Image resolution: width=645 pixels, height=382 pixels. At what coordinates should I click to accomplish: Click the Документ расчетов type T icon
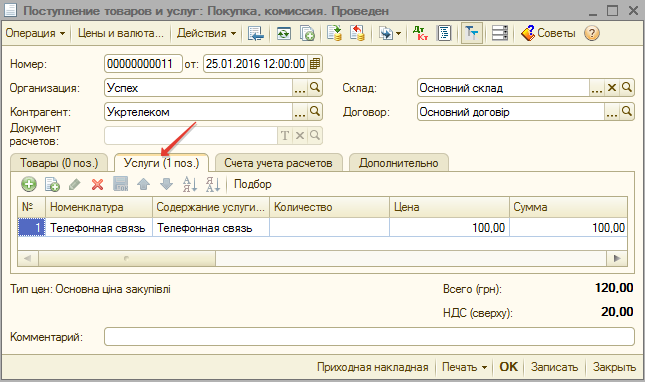285,135
